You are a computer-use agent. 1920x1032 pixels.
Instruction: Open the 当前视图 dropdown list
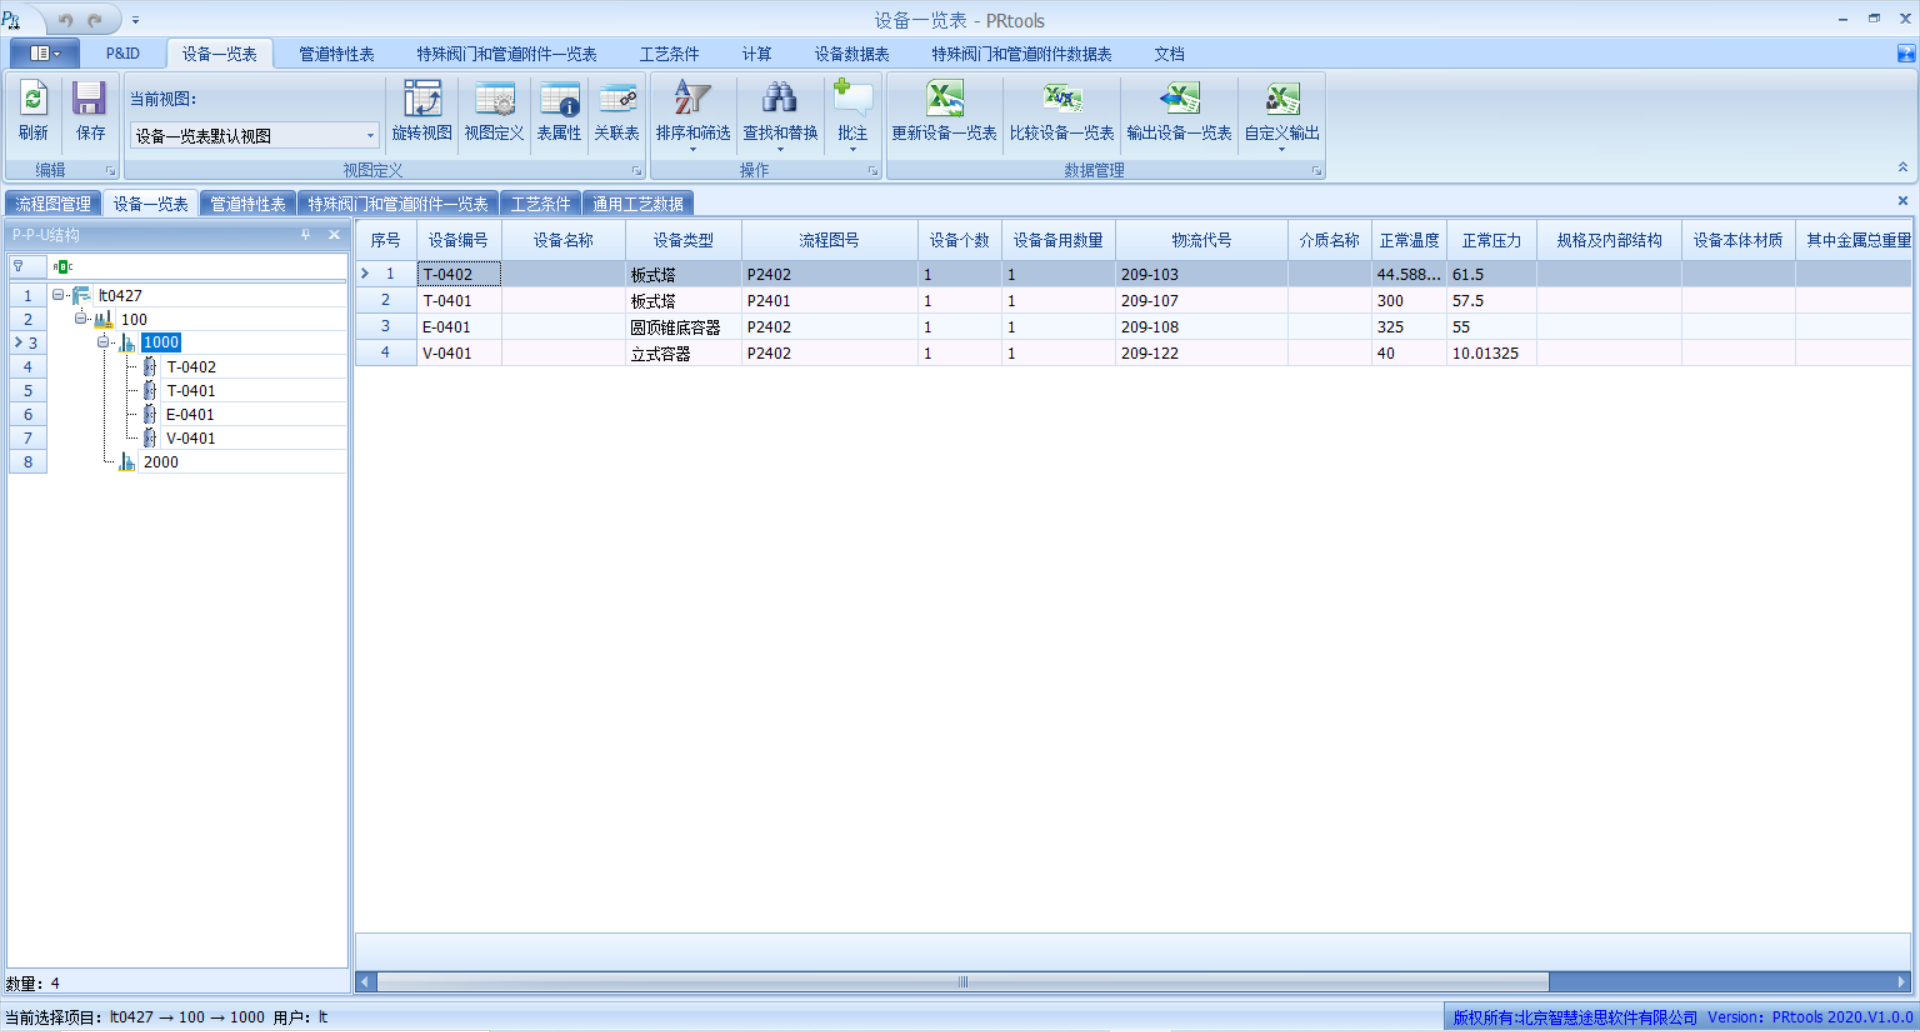click(370, 135)
